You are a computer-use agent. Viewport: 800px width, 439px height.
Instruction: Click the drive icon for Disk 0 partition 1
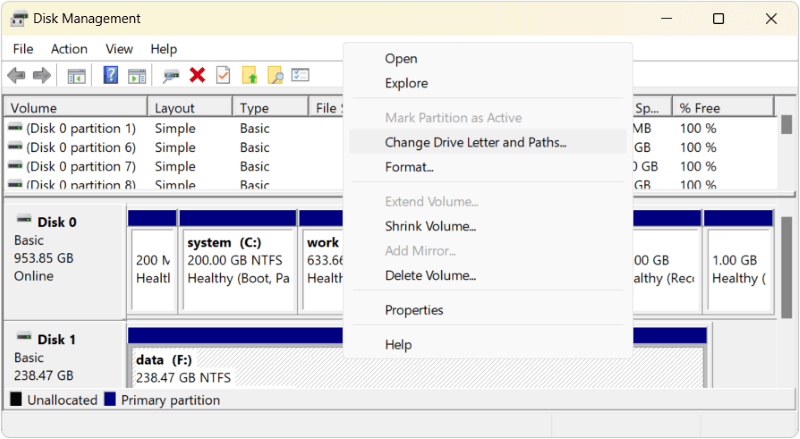coord(15,128)
